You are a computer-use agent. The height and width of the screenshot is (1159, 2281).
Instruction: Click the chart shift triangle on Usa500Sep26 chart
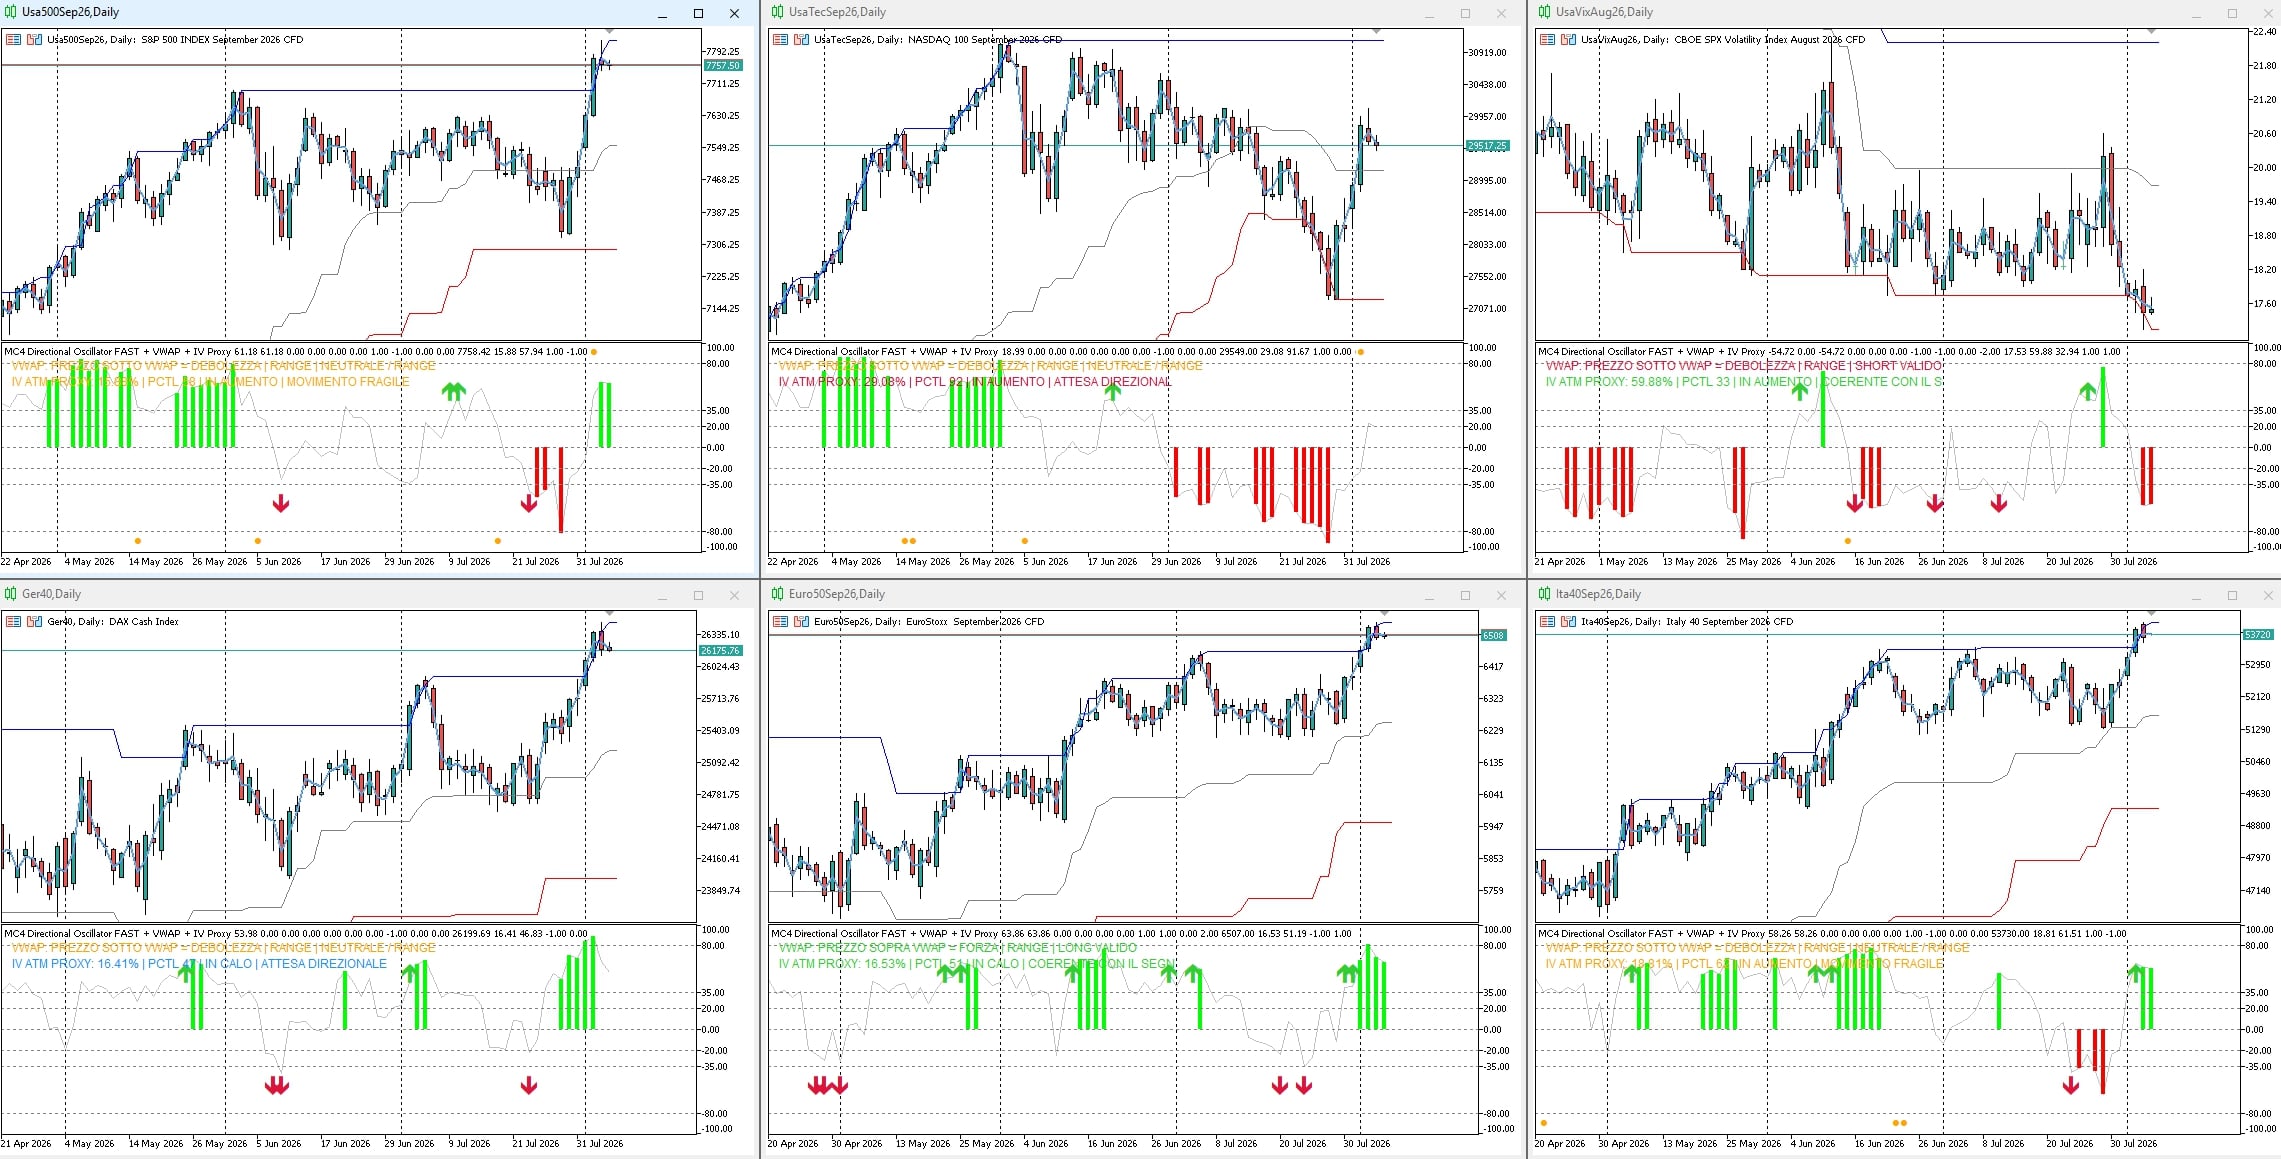[x=610, y=32]
